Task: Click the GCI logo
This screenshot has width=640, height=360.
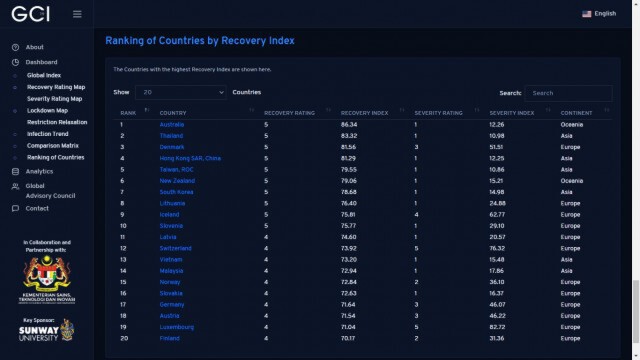Action: coord(31,14)
